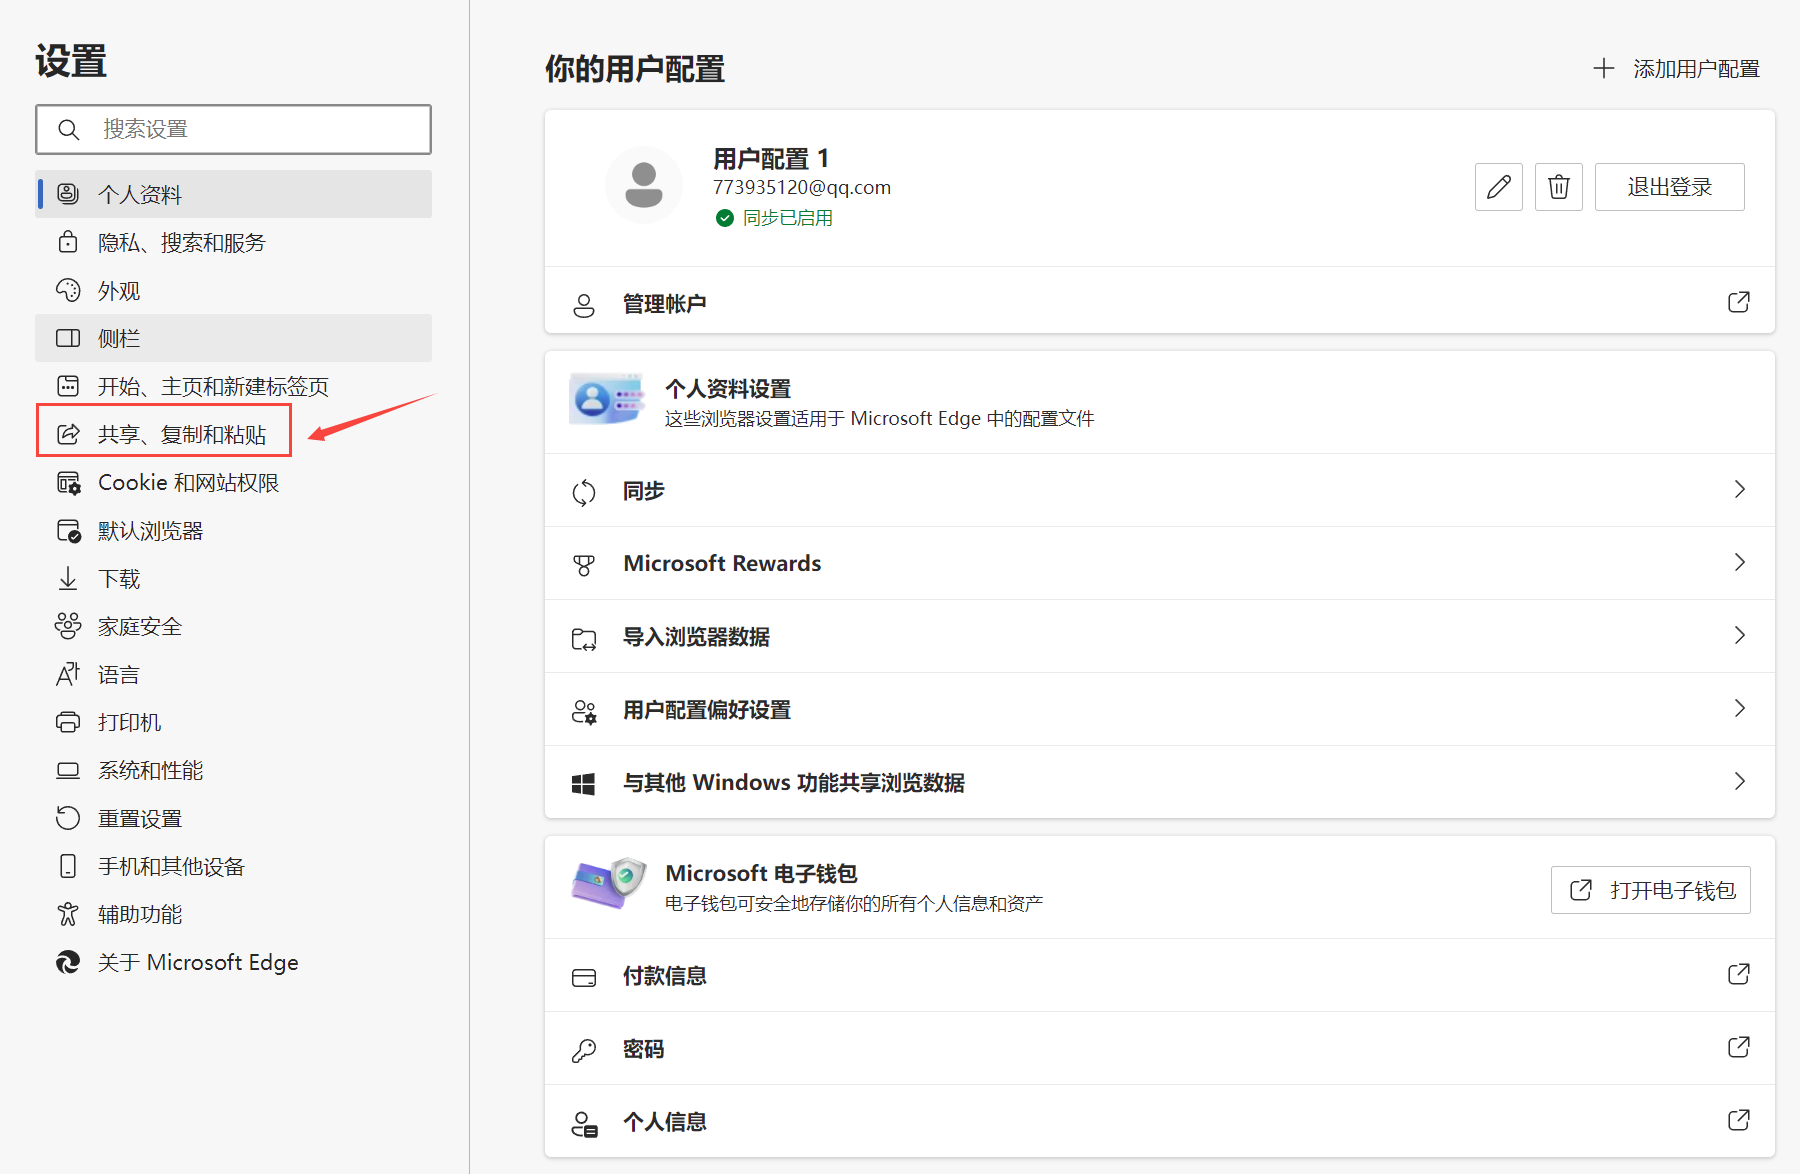
Task: Click the external link icon beside 个人信息
Action: tap(1738, 1120)
